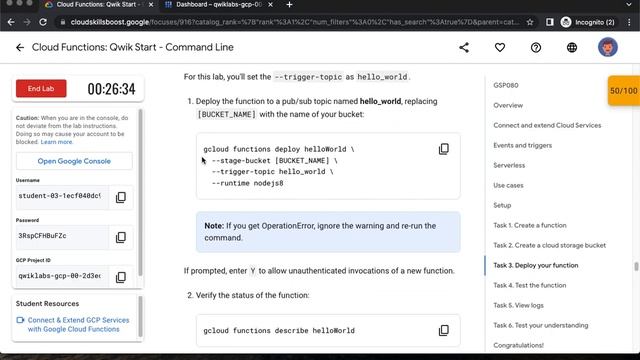Image resolution: width=640 pixels, height=360 pixels.
Task: Go to Task 6. Test your understanding
Action: (x=540, y=325)
